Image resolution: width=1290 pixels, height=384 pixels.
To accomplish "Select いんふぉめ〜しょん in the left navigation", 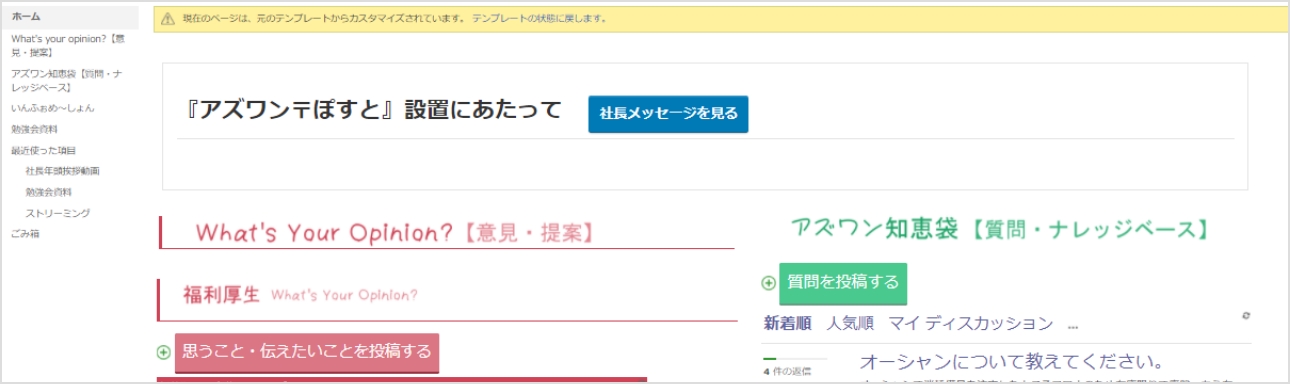I will point(53,108).
